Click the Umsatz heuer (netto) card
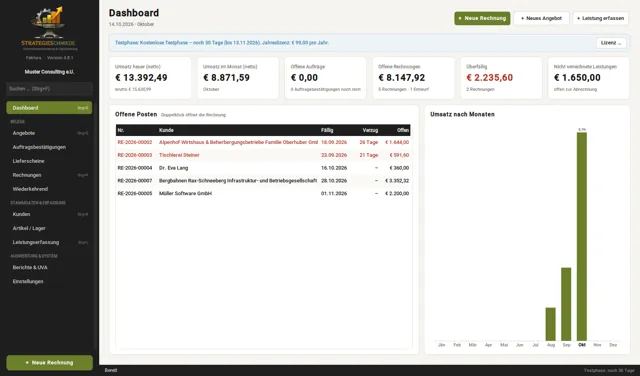 pyautogui.click(x=150, y=78)
